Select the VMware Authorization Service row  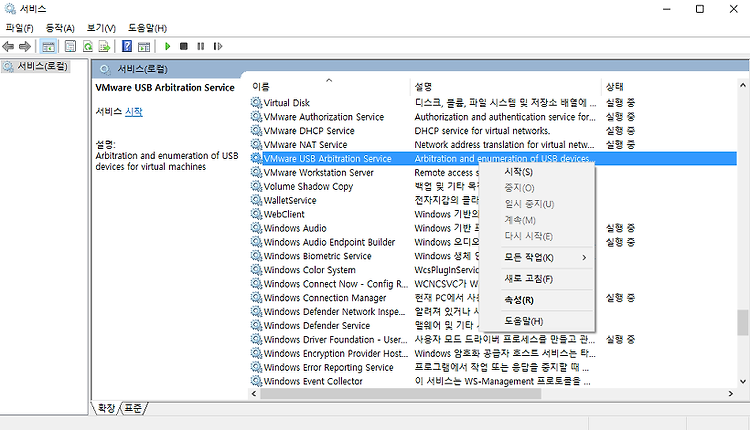[x=493, y=116]
